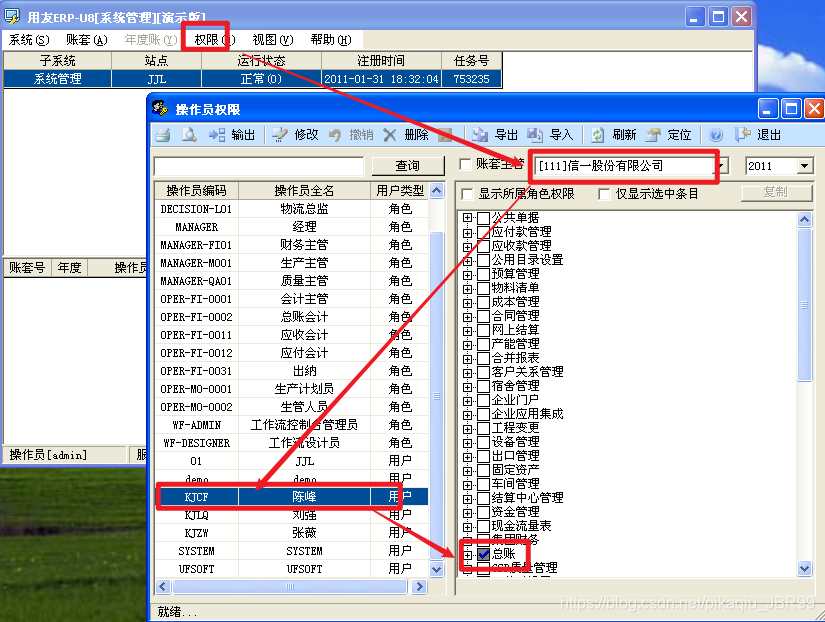The width and height of the screenshot is (825, 622).
Task: Enable 仅显示选中条目 checkbox
Action: pos(605,194)
